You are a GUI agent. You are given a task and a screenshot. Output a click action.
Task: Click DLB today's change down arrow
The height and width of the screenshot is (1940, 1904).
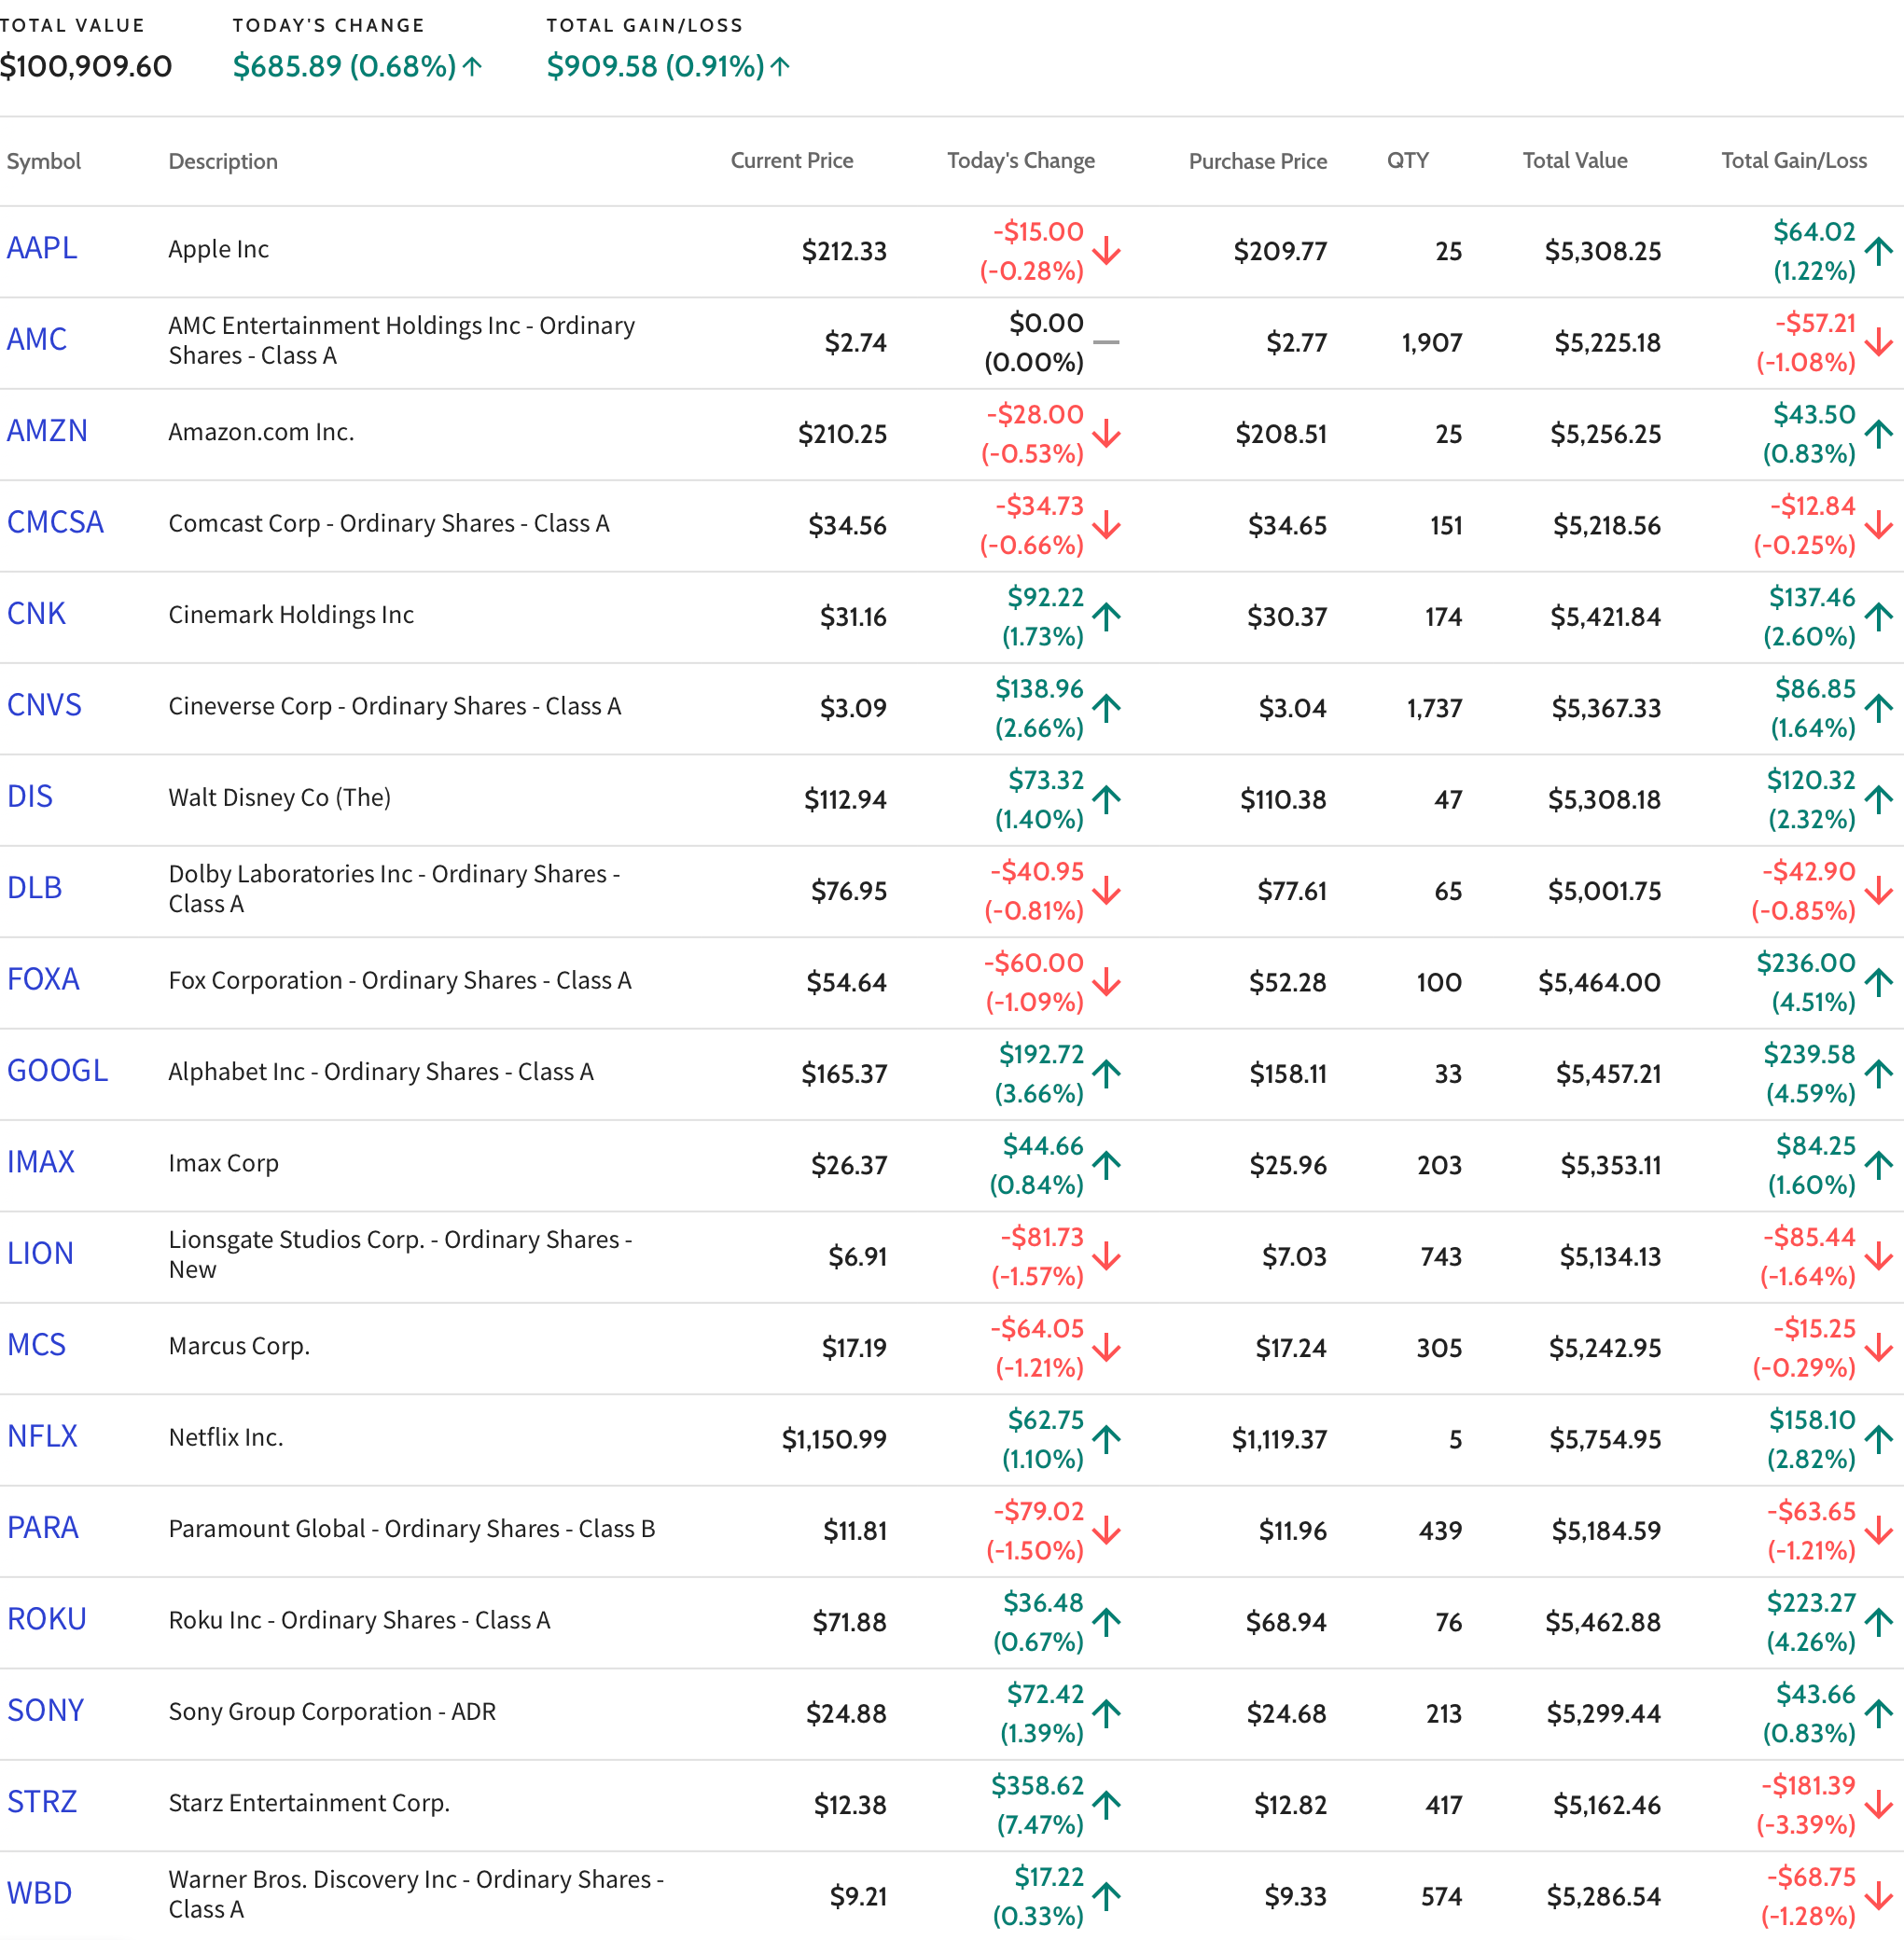coord(1106,890)
